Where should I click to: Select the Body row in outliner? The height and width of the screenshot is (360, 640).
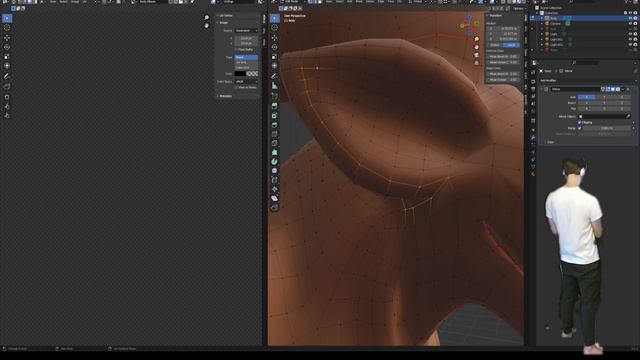click(x=584, y=18)
